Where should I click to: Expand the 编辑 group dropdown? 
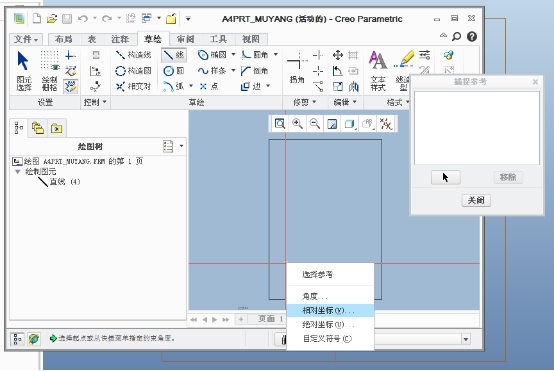pyautogui.click(x=345, y=102)
